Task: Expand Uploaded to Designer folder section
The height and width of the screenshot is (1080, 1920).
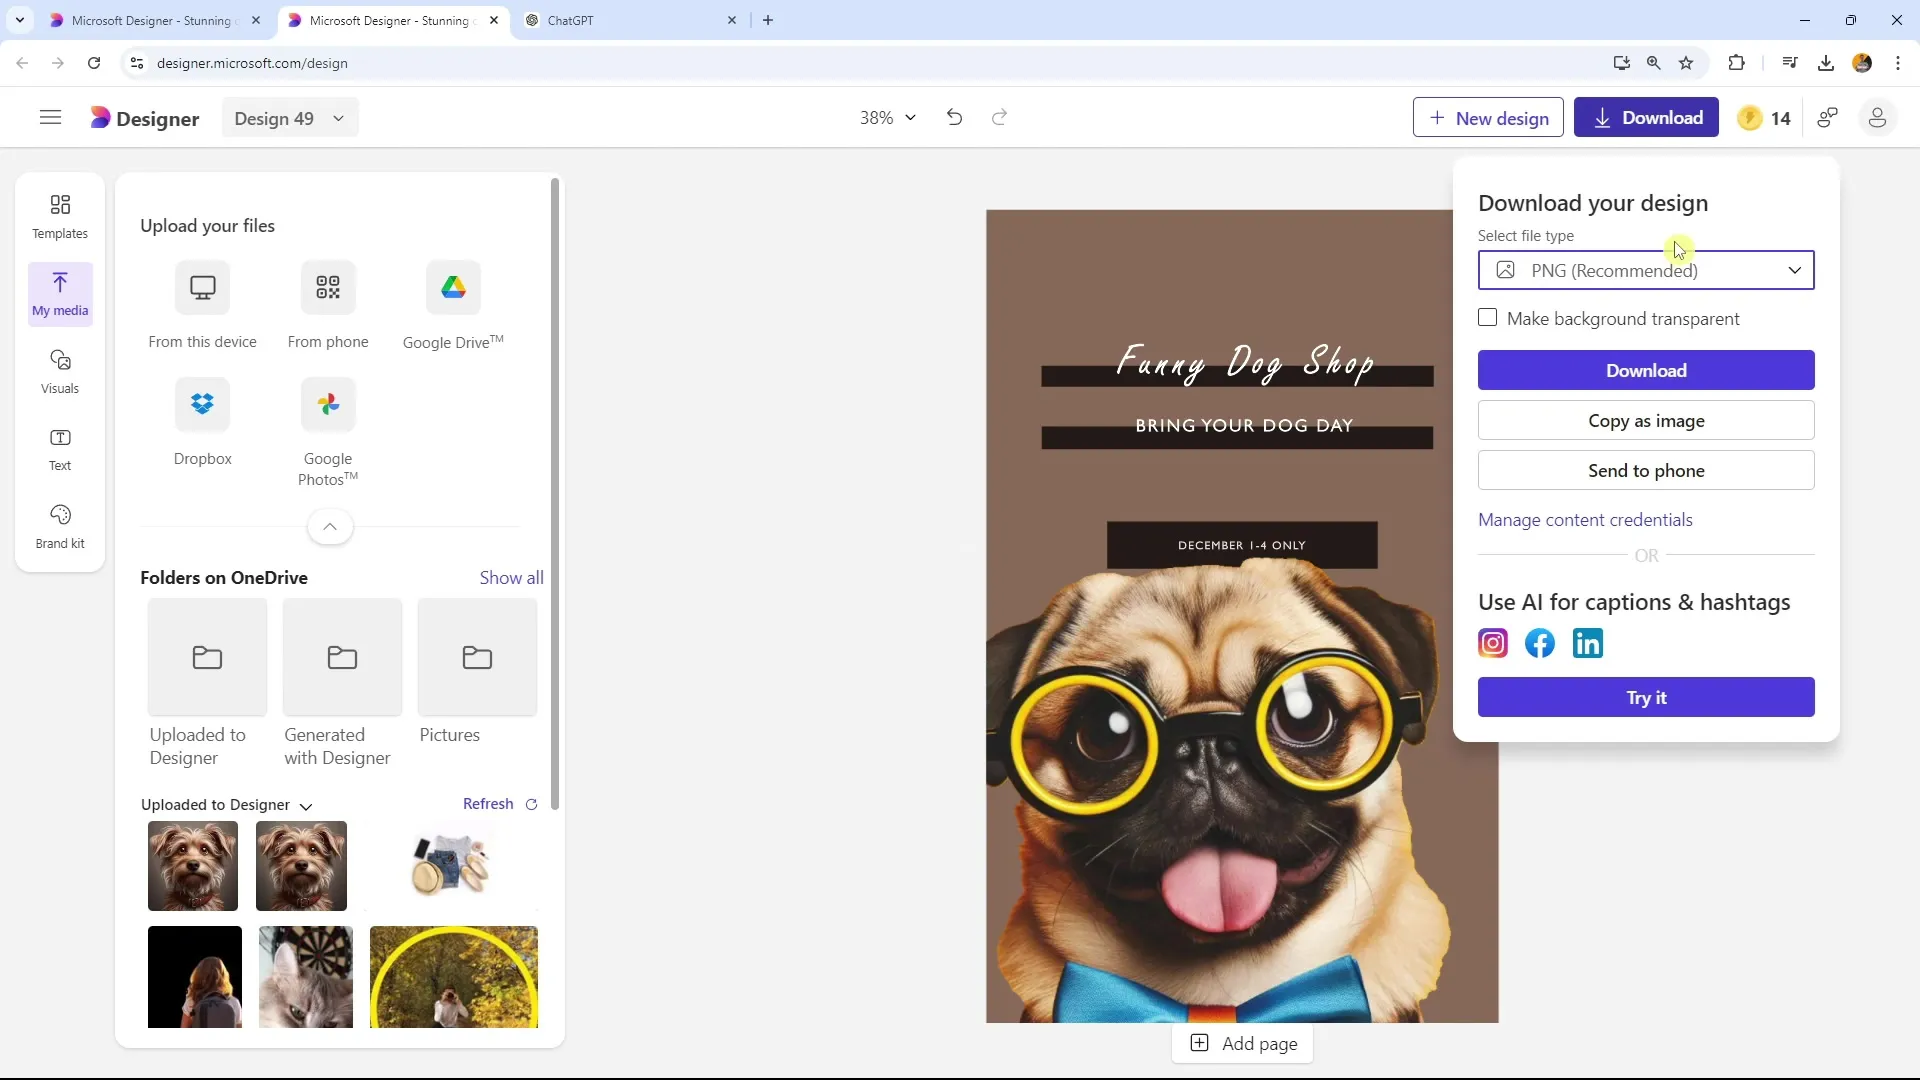Action: (x=305, y=804)
